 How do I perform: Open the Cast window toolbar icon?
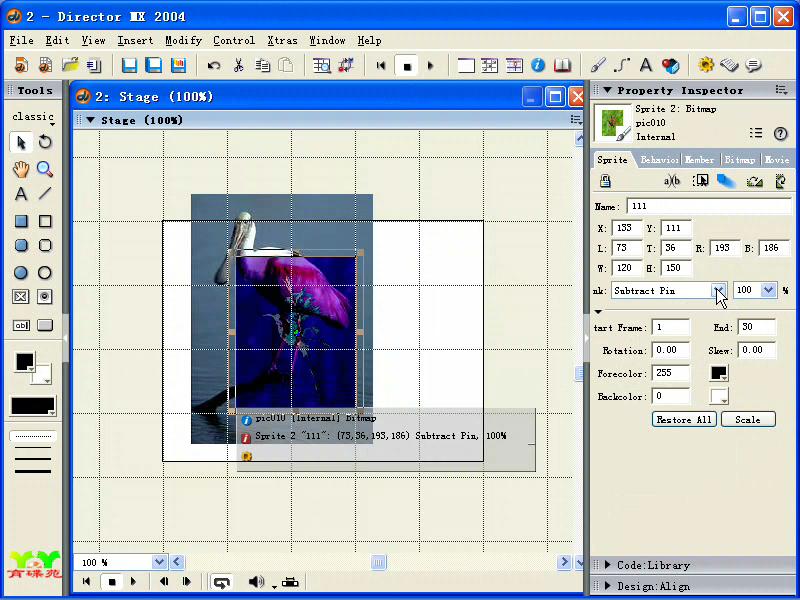pos(490,65)
